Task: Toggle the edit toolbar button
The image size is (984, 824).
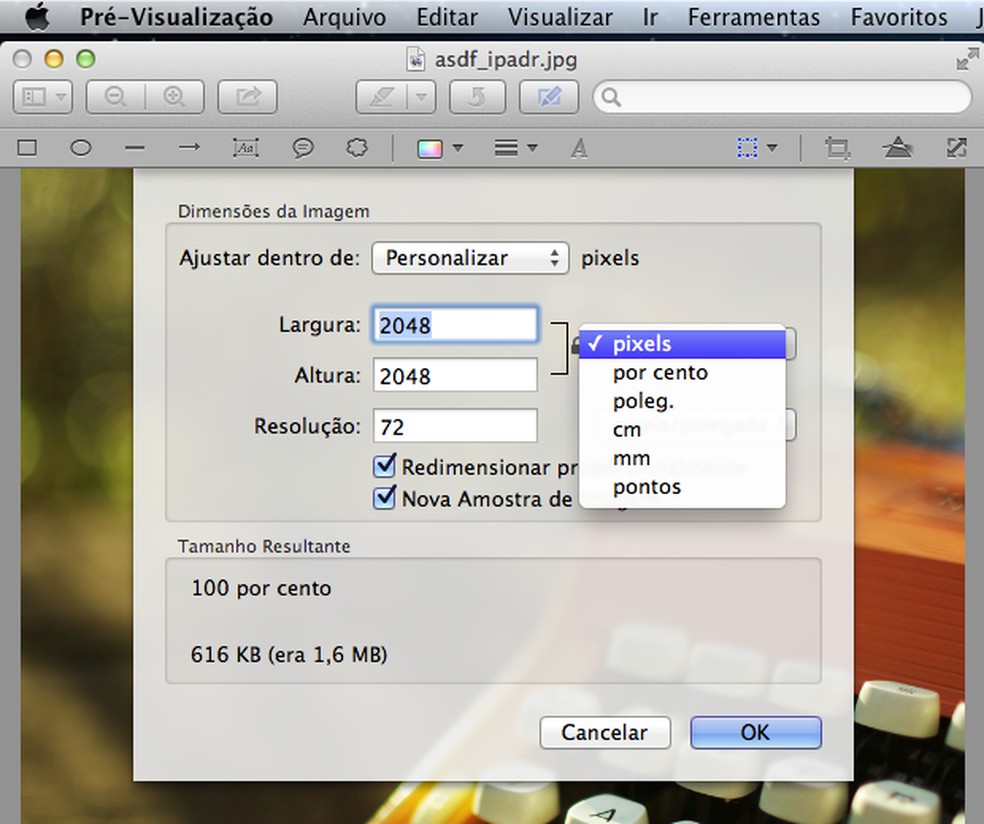Action: tap(549, 97)
